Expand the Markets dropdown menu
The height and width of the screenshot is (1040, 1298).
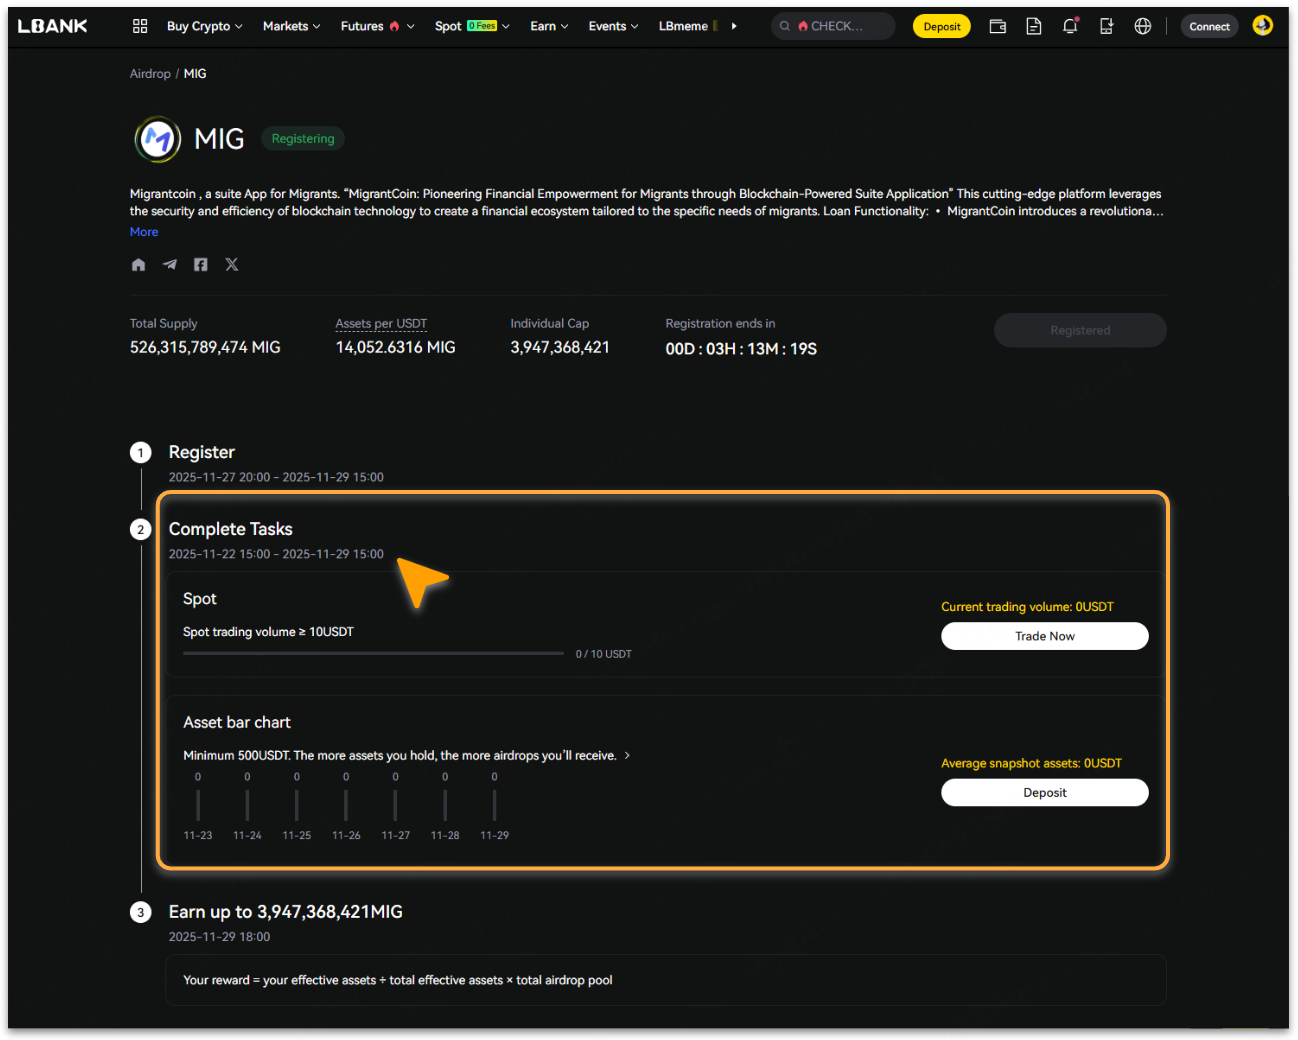coord(291,27)
